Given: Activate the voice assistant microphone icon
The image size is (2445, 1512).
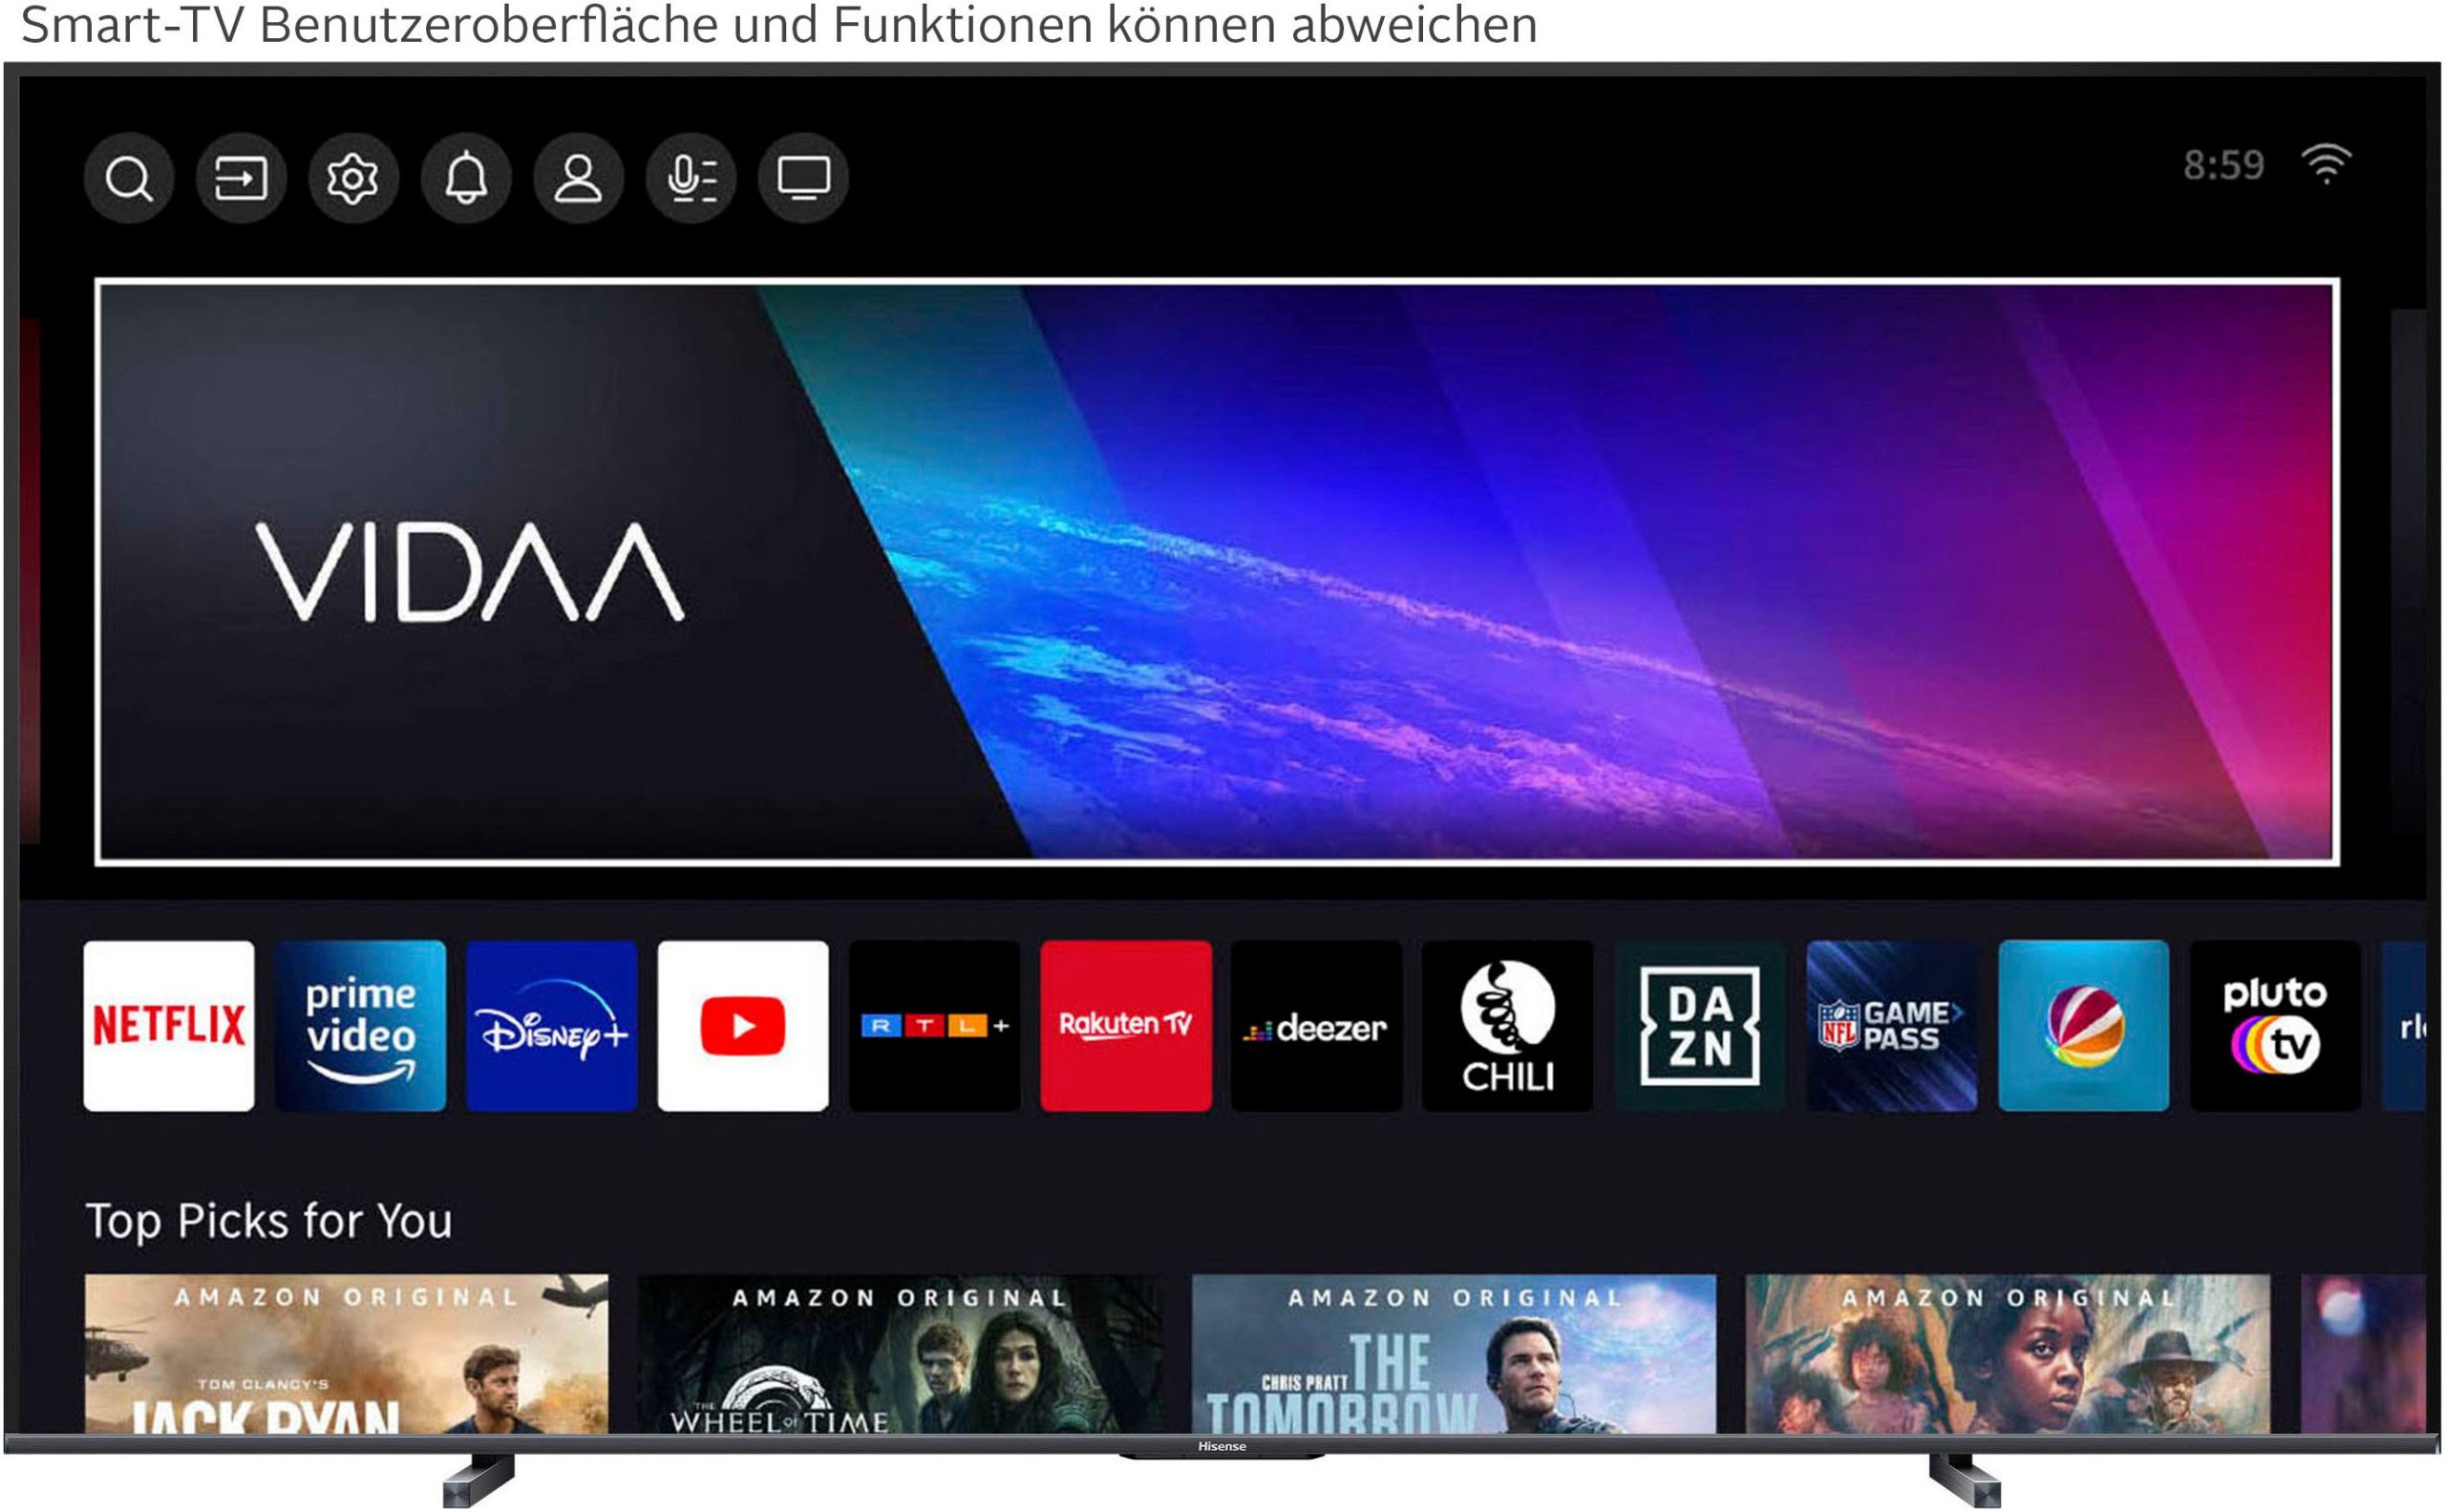Looking at the screenshot, I should [x=691, y=179].
